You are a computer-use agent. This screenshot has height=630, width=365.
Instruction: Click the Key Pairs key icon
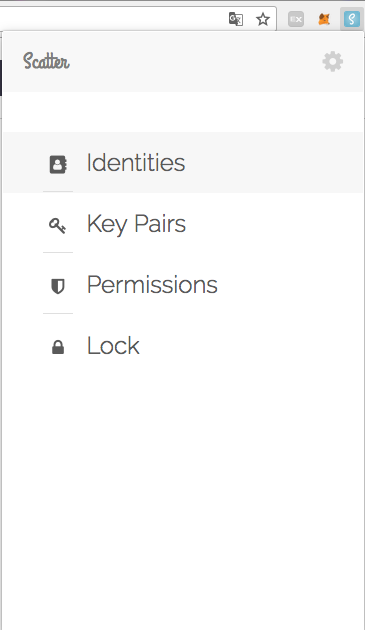[x=57, y=225]
